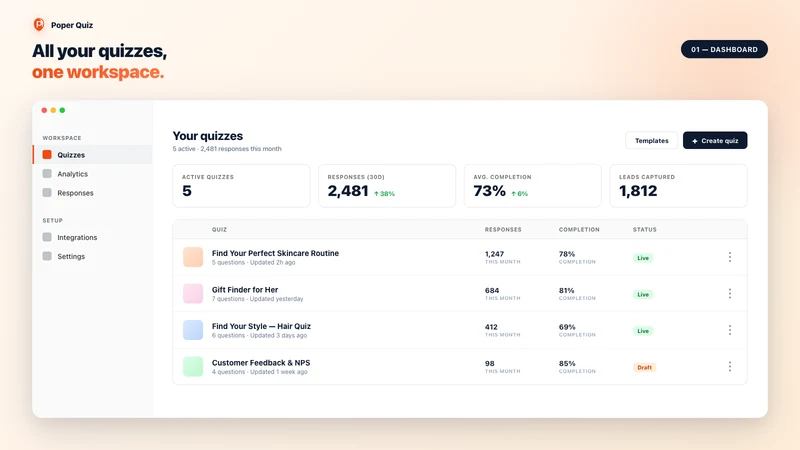
Task: Open more options for Gift Finder for Her
Action: coord(730,293)
